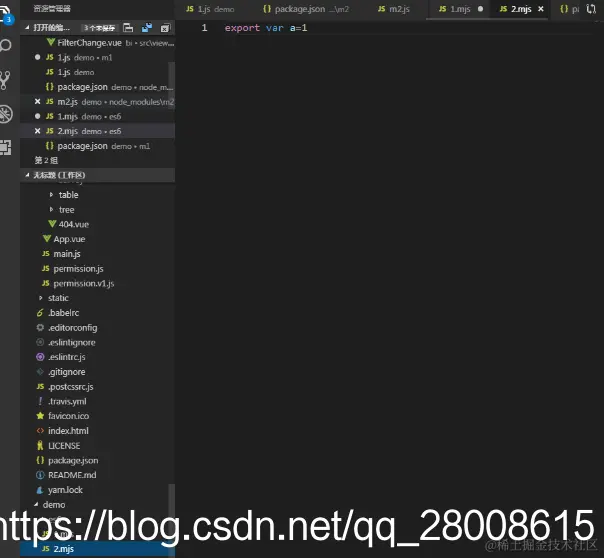The height and width of the screenshot is (558, 604).
Task: Open the Extensions view icon
Action: pyautogui.click(x=5, y=147)
